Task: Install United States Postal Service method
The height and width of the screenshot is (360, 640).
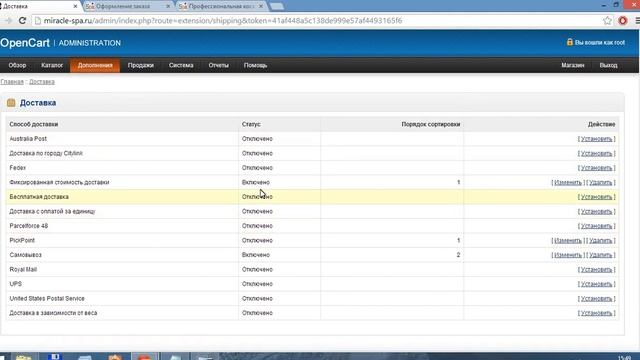Action: 596,298
